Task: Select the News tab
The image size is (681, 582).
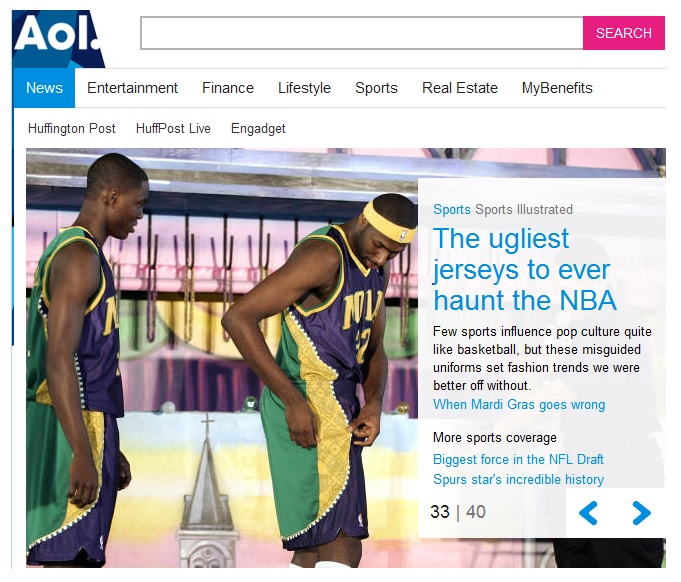Action: tap(44, 88)
